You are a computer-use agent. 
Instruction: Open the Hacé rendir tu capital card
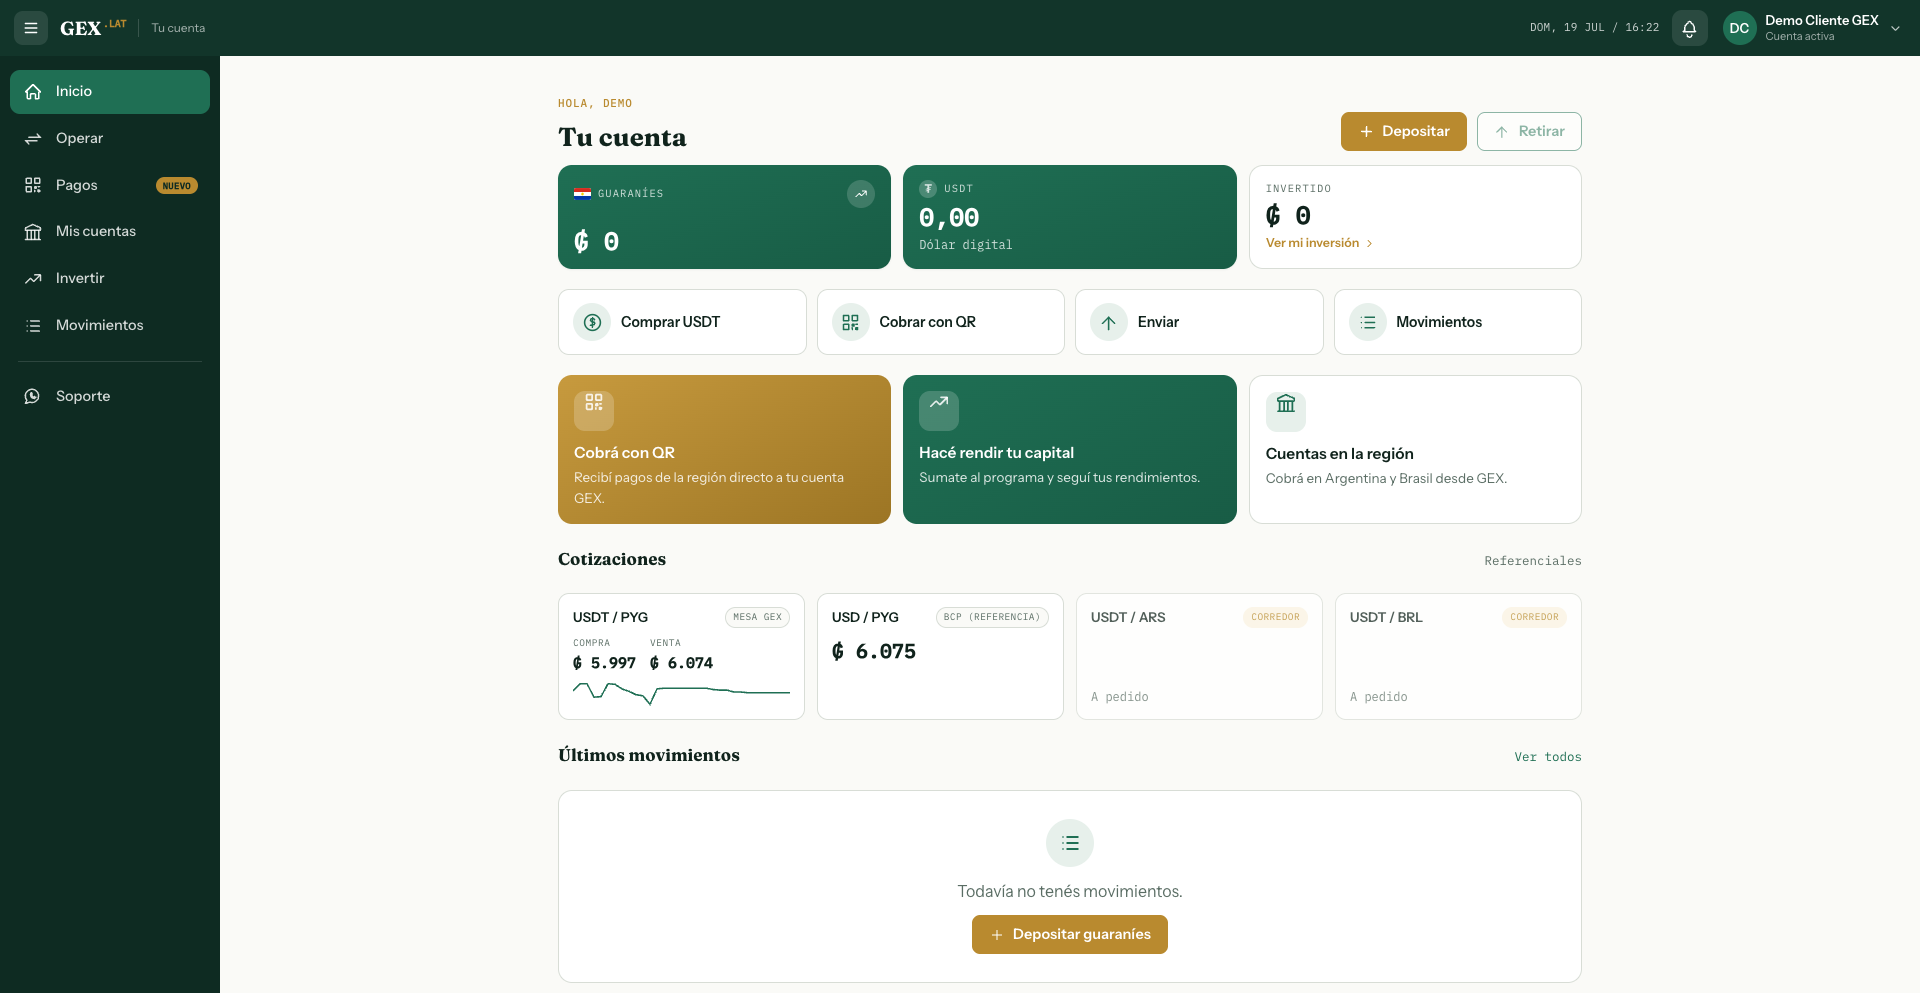click(x=1069, y=449)
